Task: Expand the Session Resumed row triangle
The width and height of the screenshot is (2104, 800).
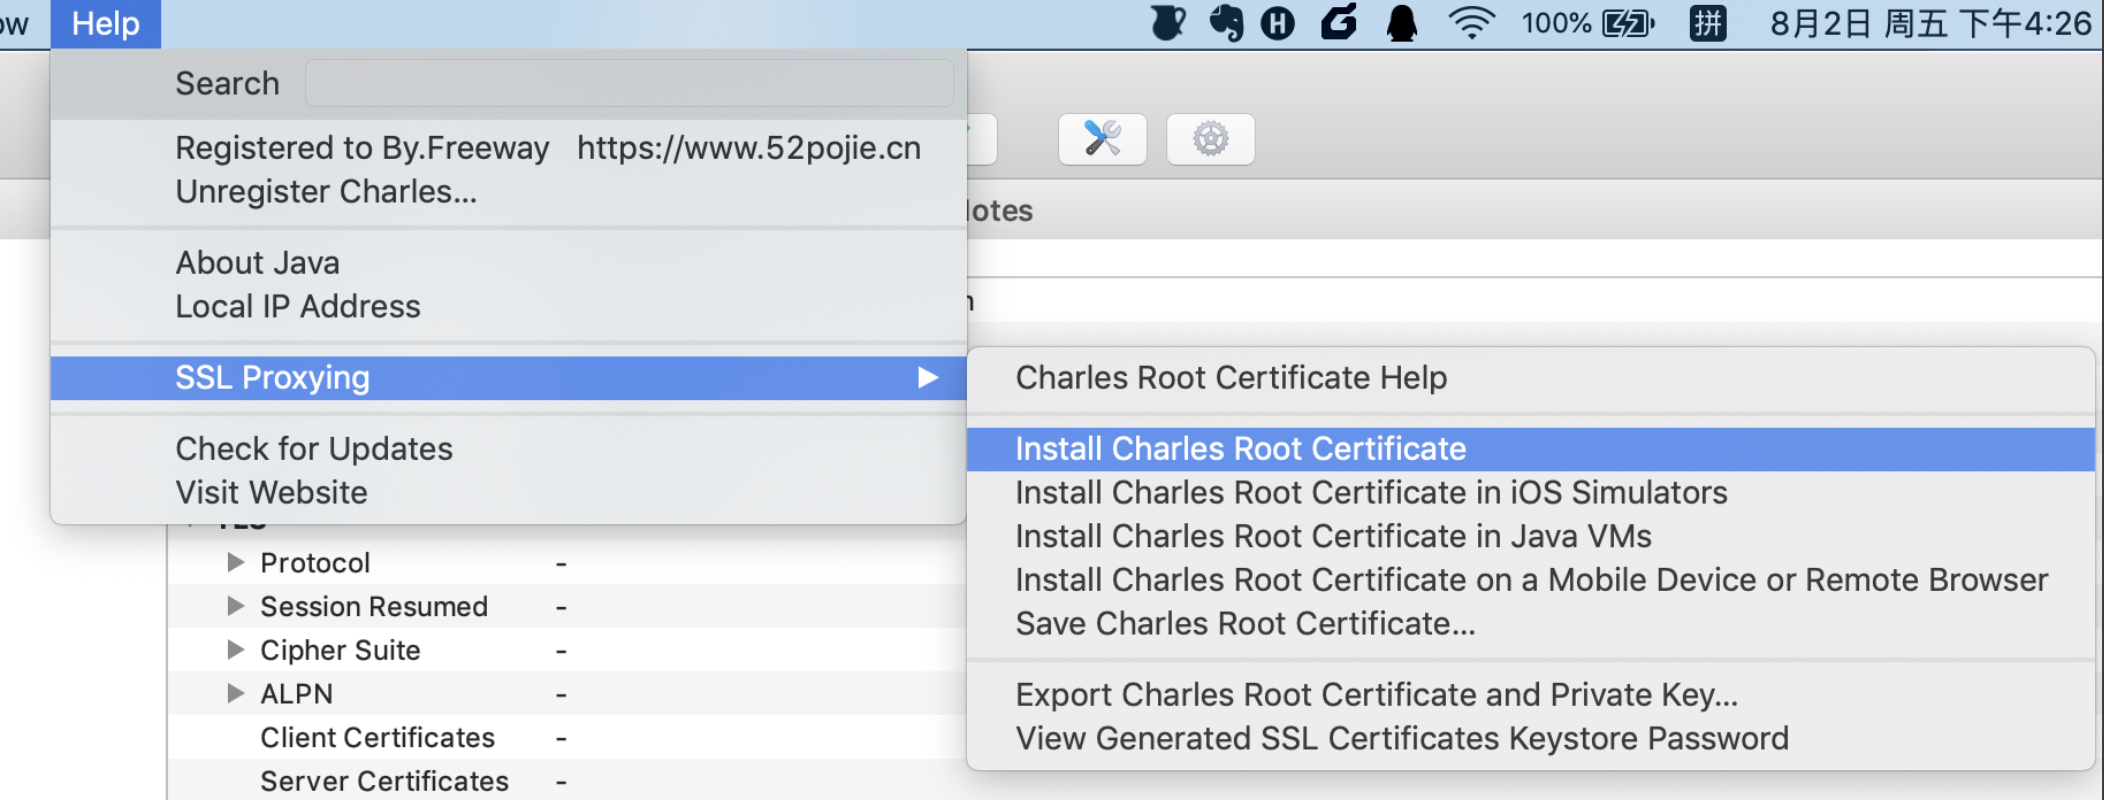Action: point(235,606)
